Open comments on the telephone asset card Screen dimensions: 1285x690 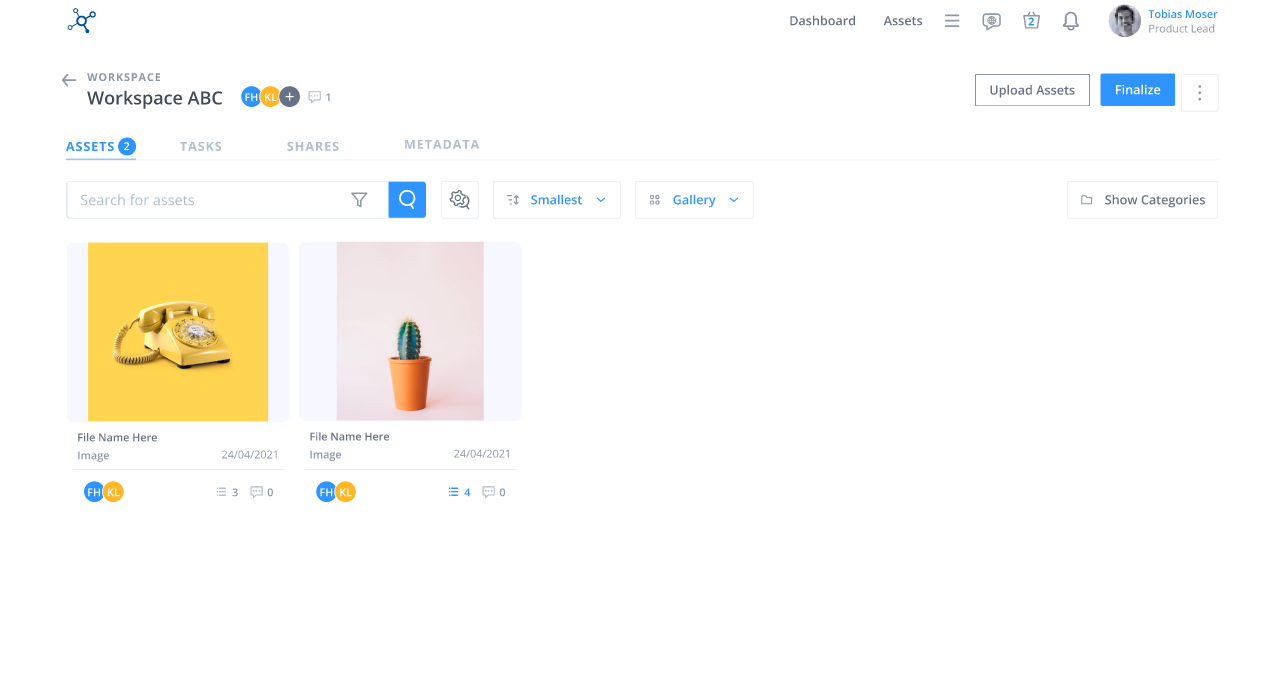[x=256, y=491]
